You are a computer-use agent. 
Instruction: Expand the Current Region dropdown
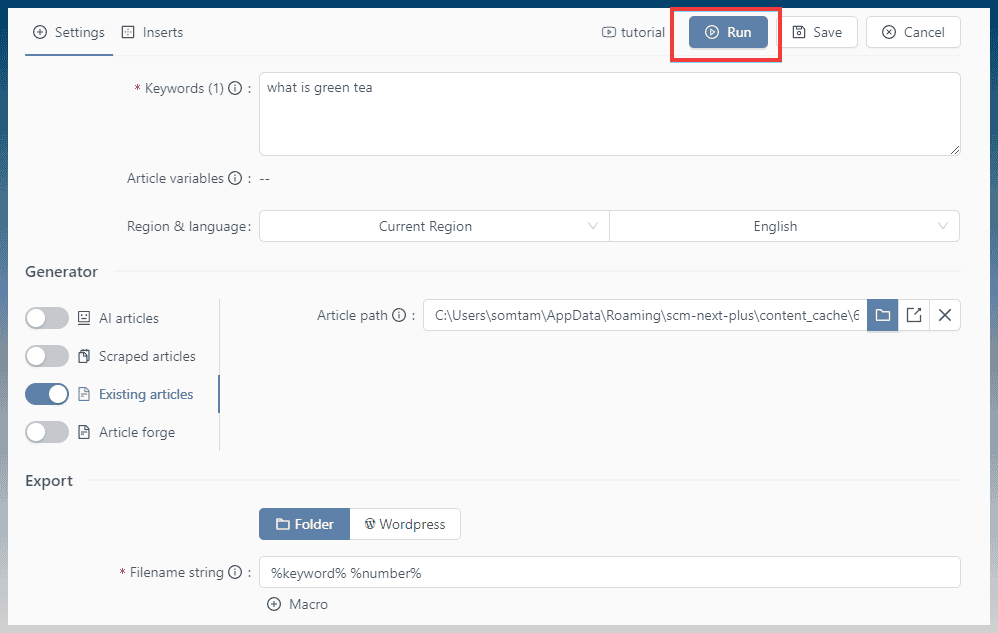pyautogui.click(x=434, y=226)
